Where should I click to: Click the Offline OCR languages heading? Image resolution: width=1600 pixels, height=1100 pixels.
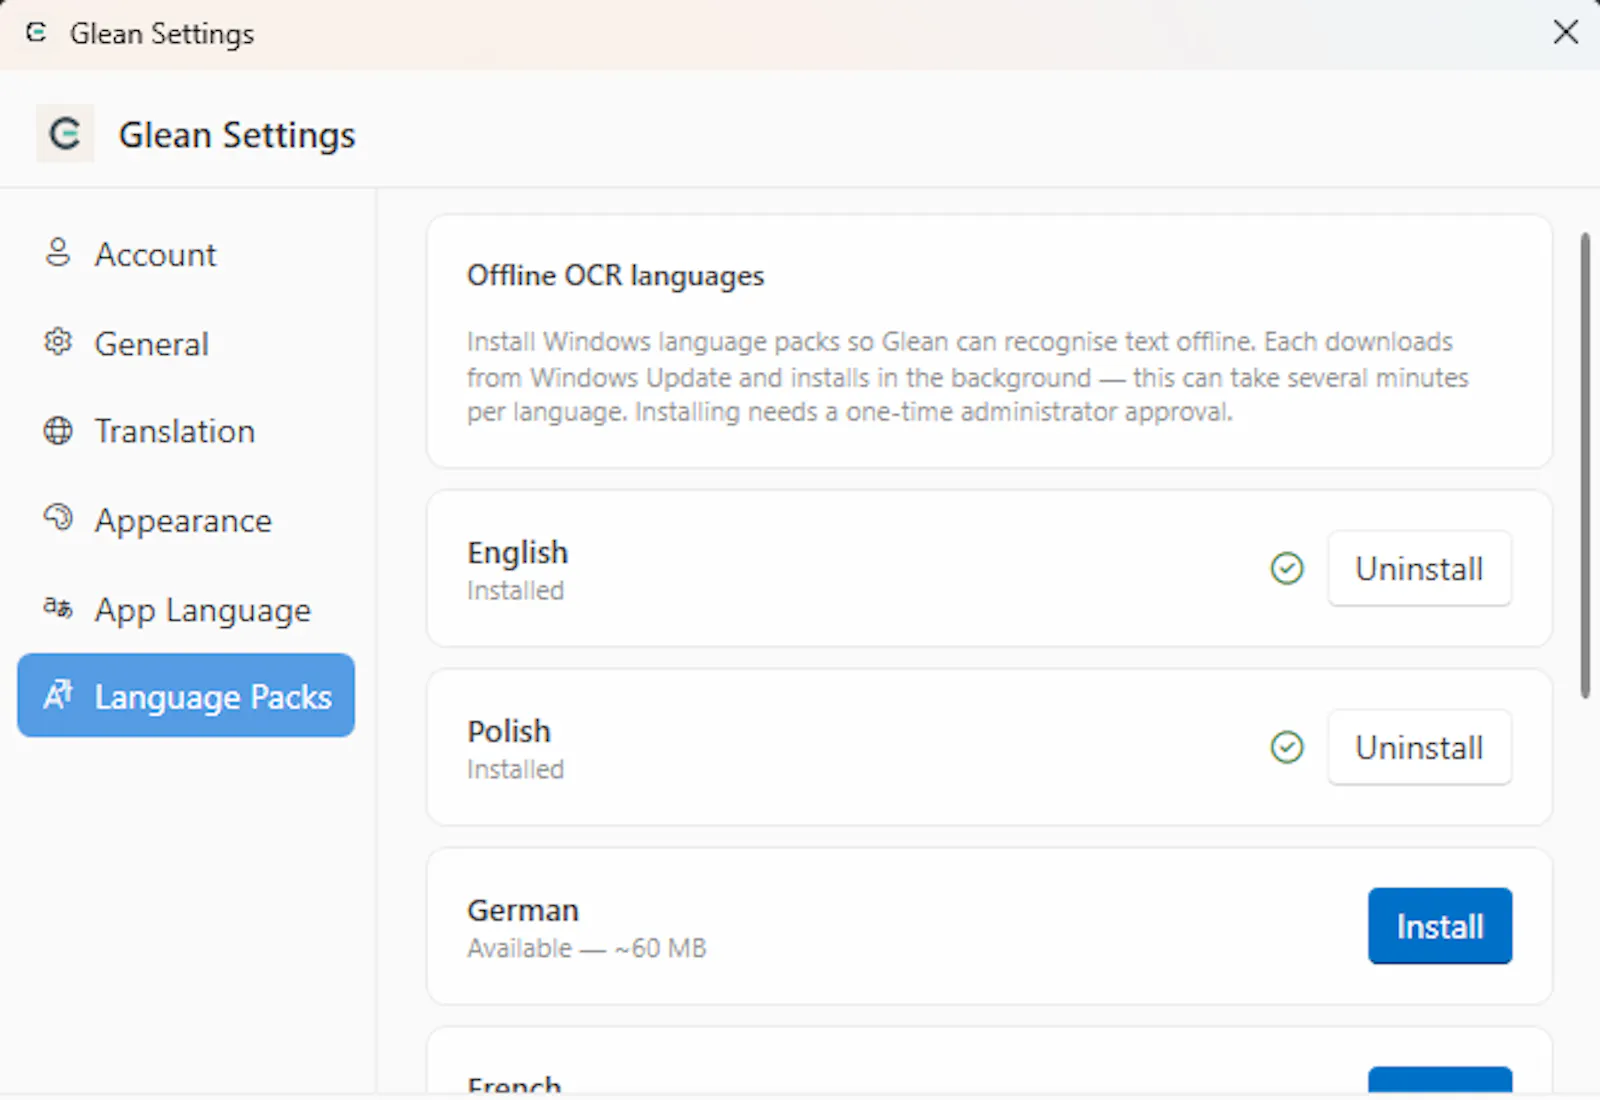[615, 275]
